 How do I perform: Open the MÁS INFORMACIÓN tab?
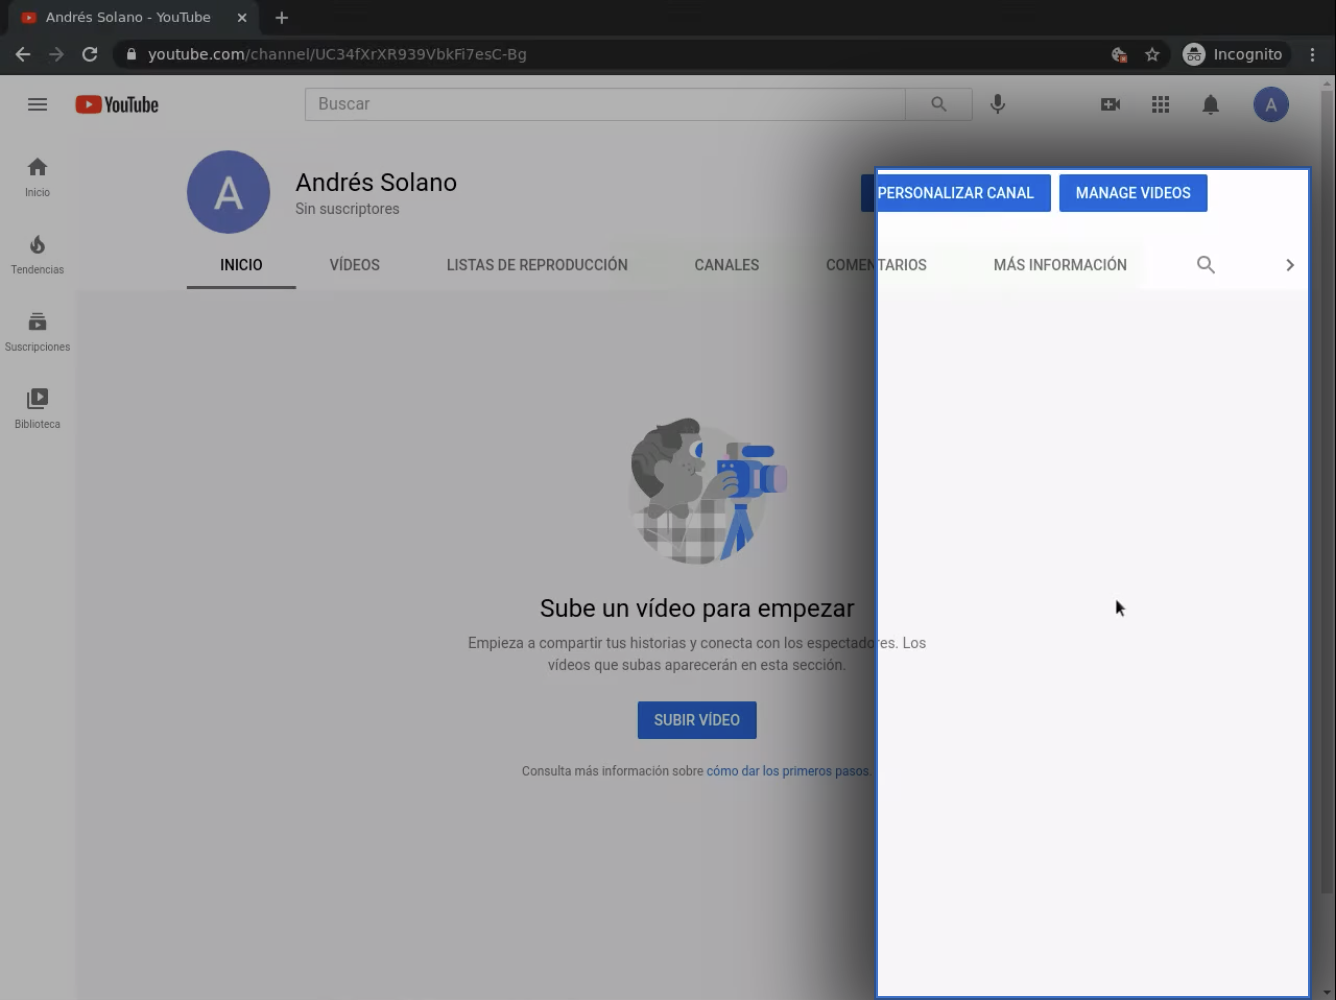(1060, 264)
